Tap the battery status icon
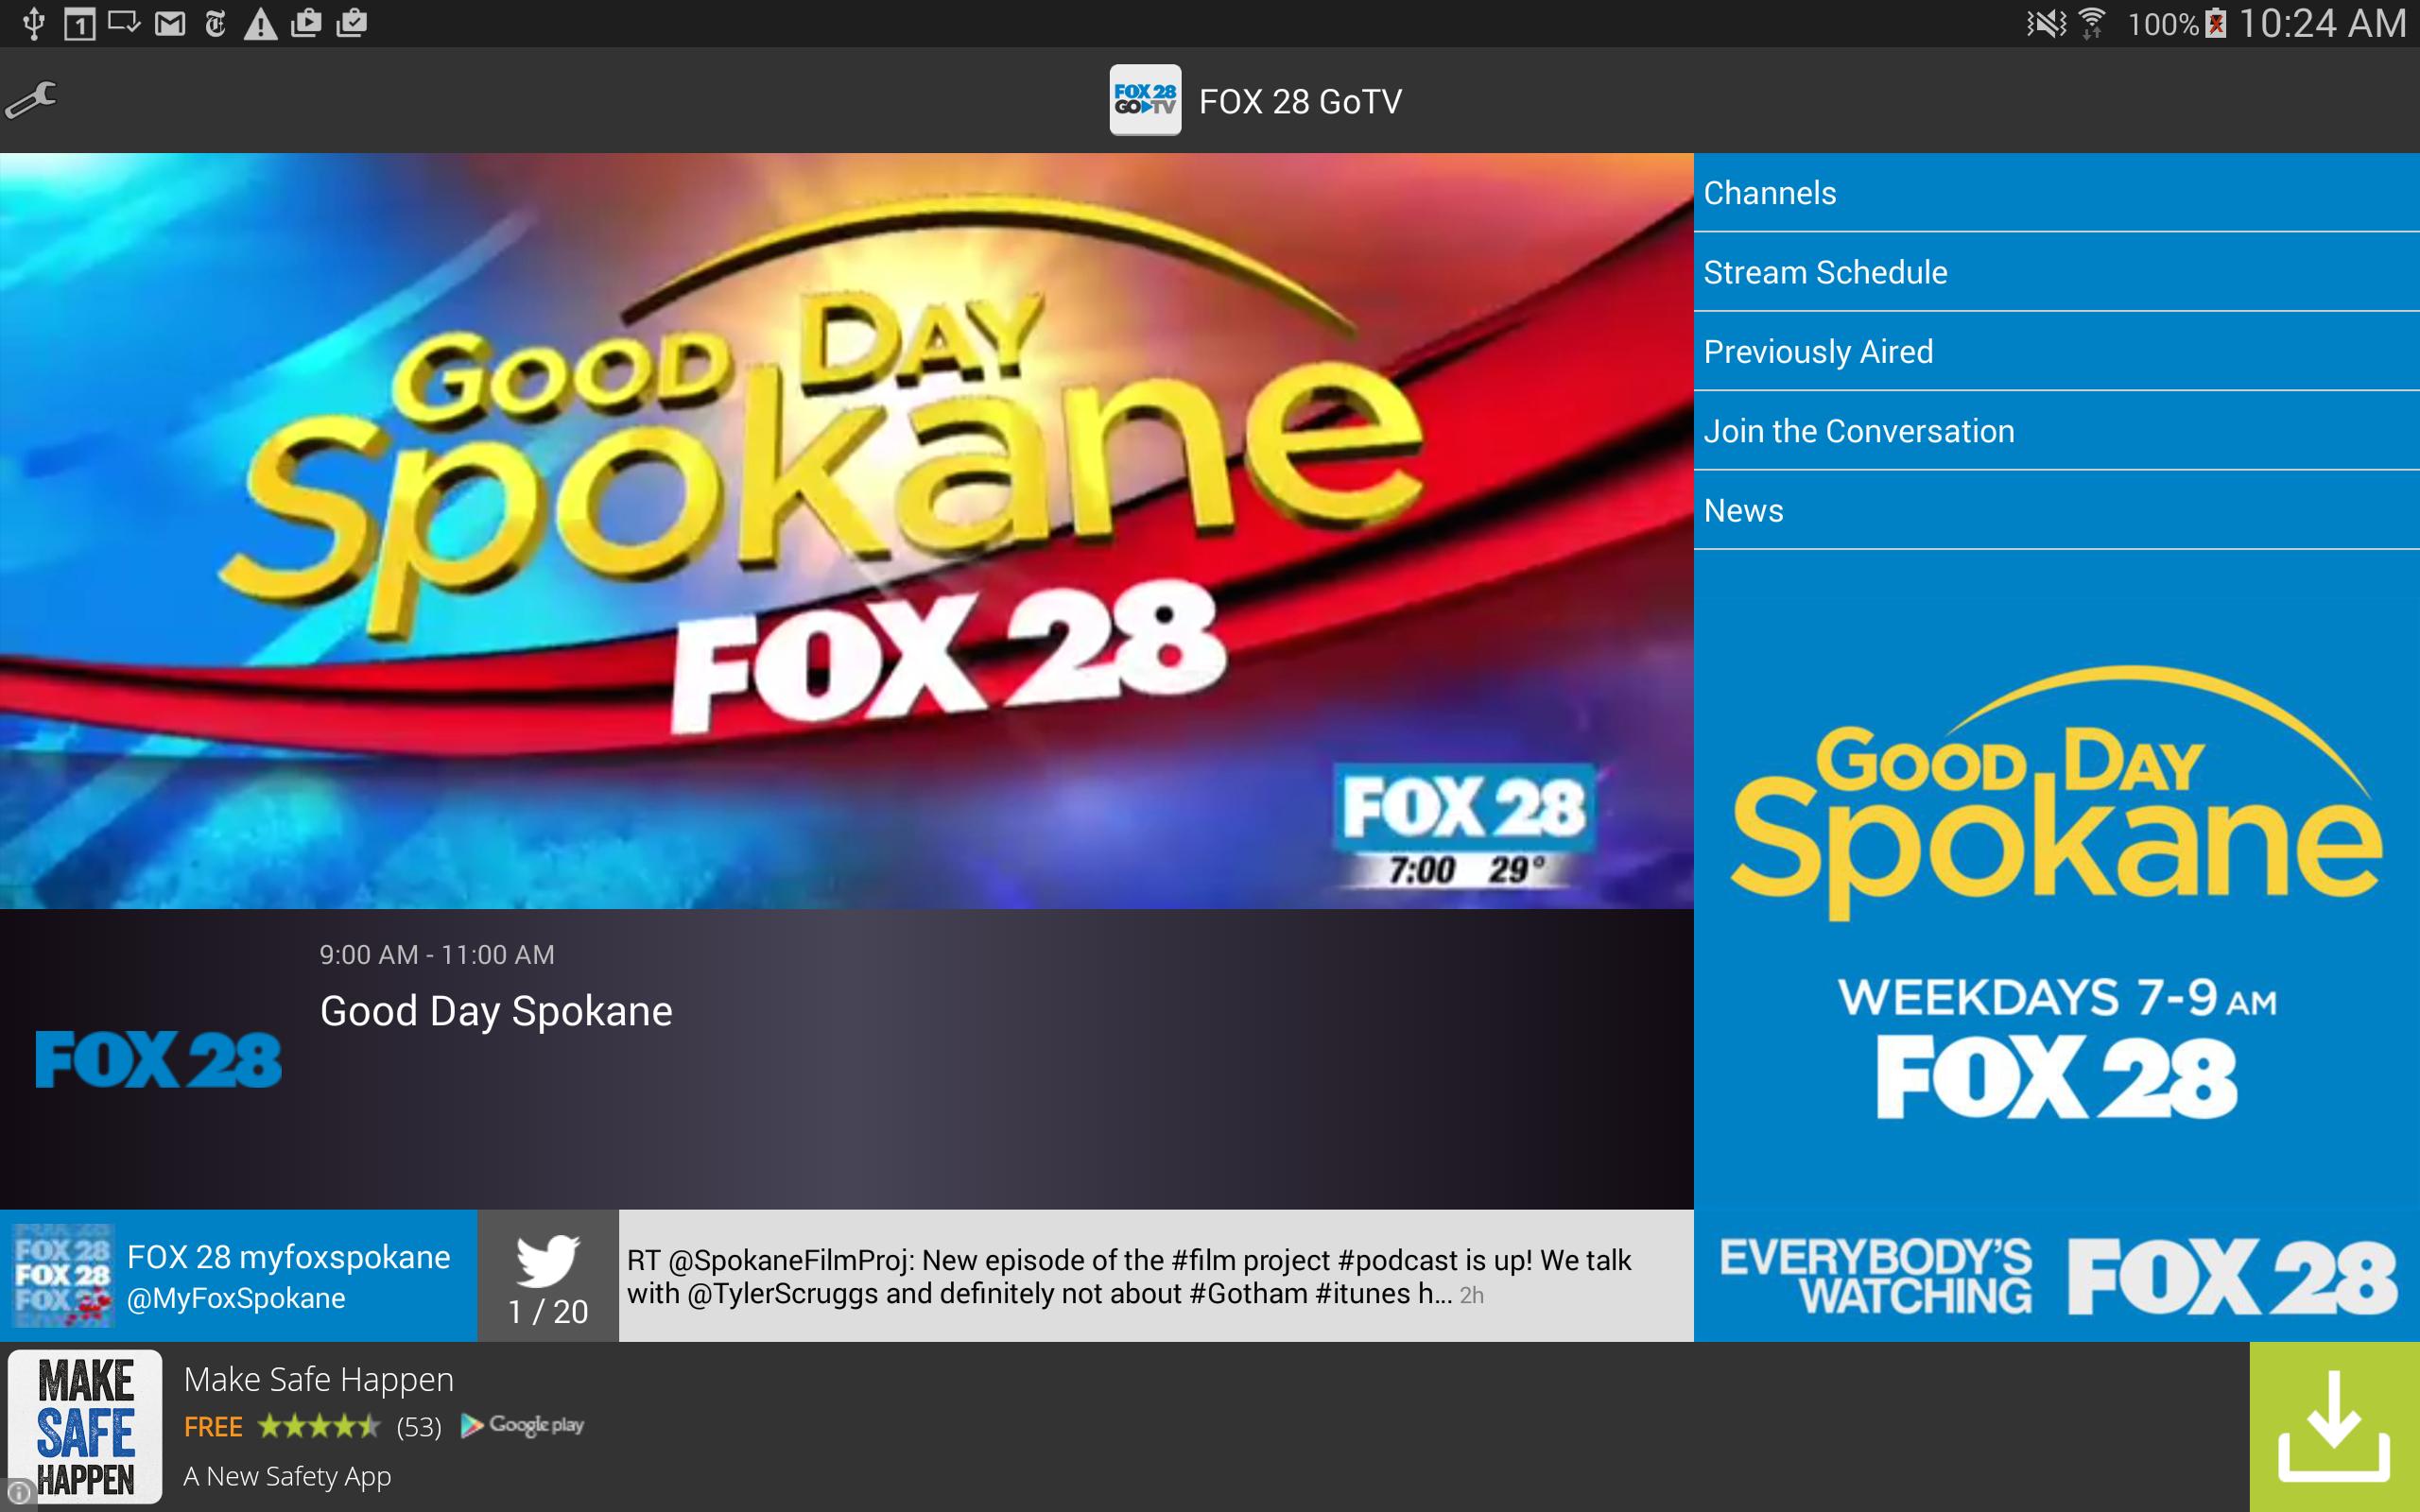2420x1512 pixels. pyautogui.click(x=2215, y=23)
